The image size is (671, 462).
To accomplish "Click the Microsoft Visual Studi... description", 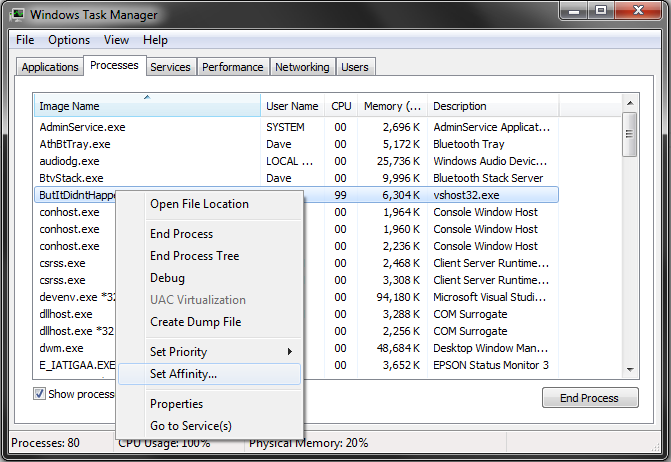I will tap(490, 297).
